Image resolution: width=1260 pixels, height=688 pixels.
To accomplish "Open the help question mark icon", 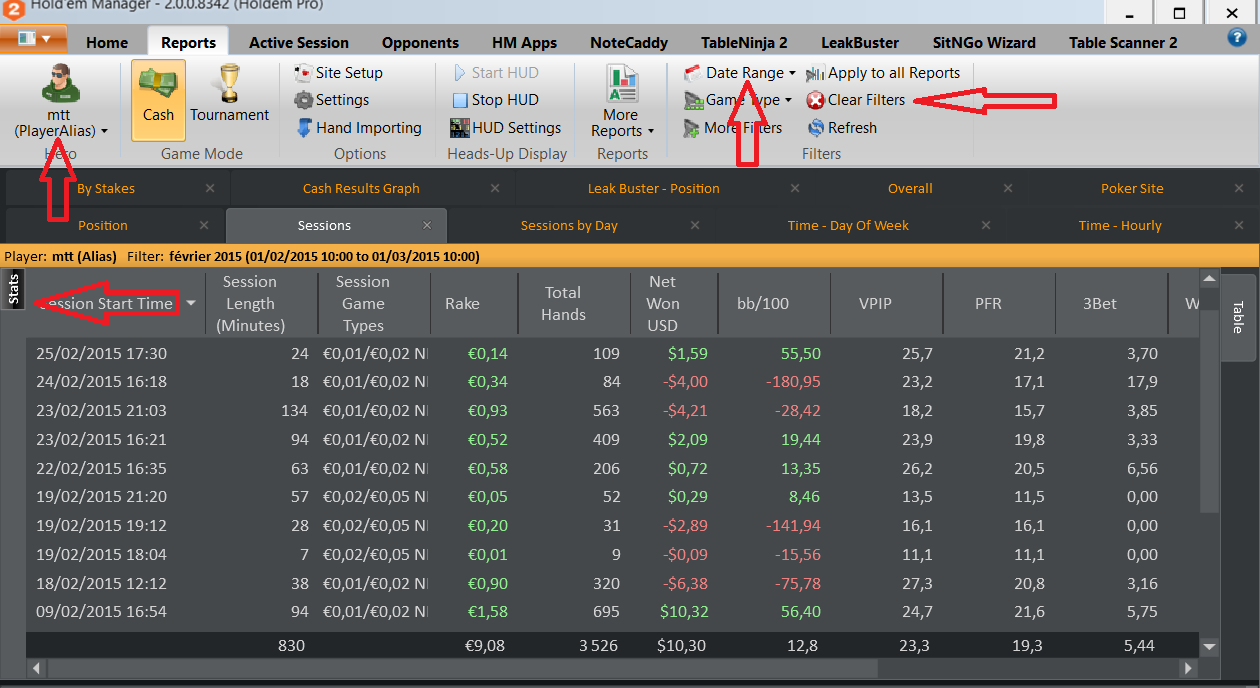I will click(x=1236, y=38).
